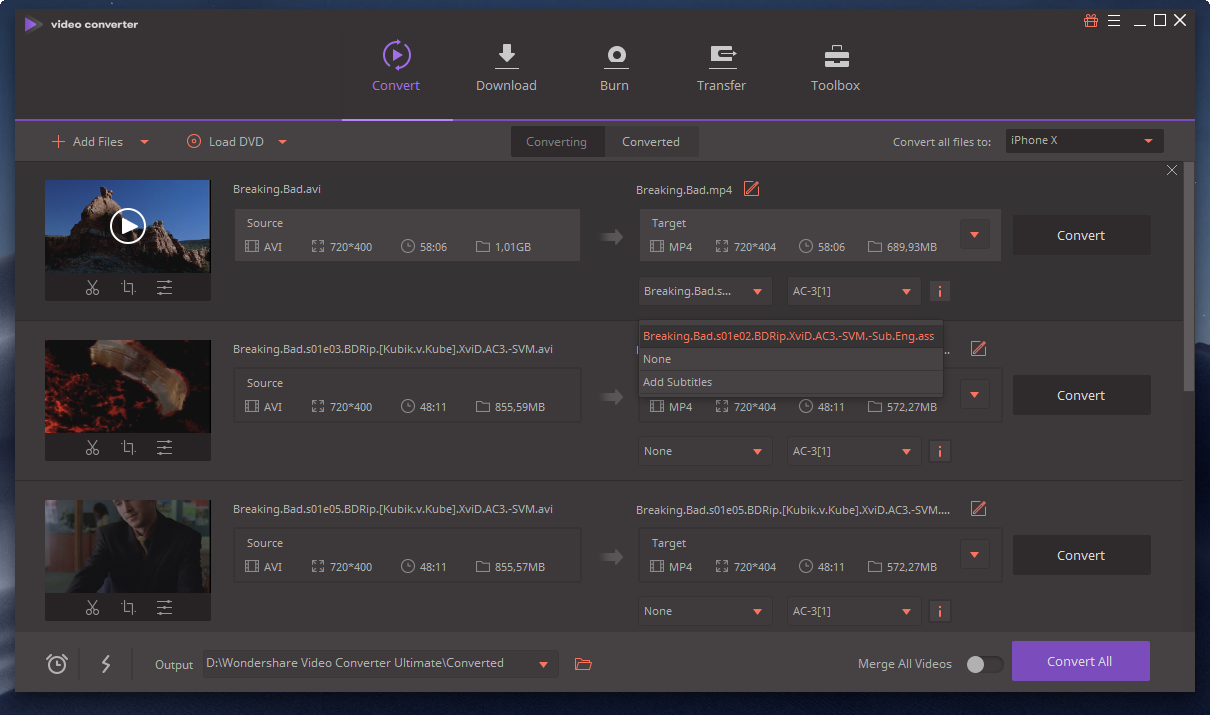This screenshot has height=715, width=1210.
Task: Remove Breaking.Bad.avi with the X icon
Action: click(1172, 171)
